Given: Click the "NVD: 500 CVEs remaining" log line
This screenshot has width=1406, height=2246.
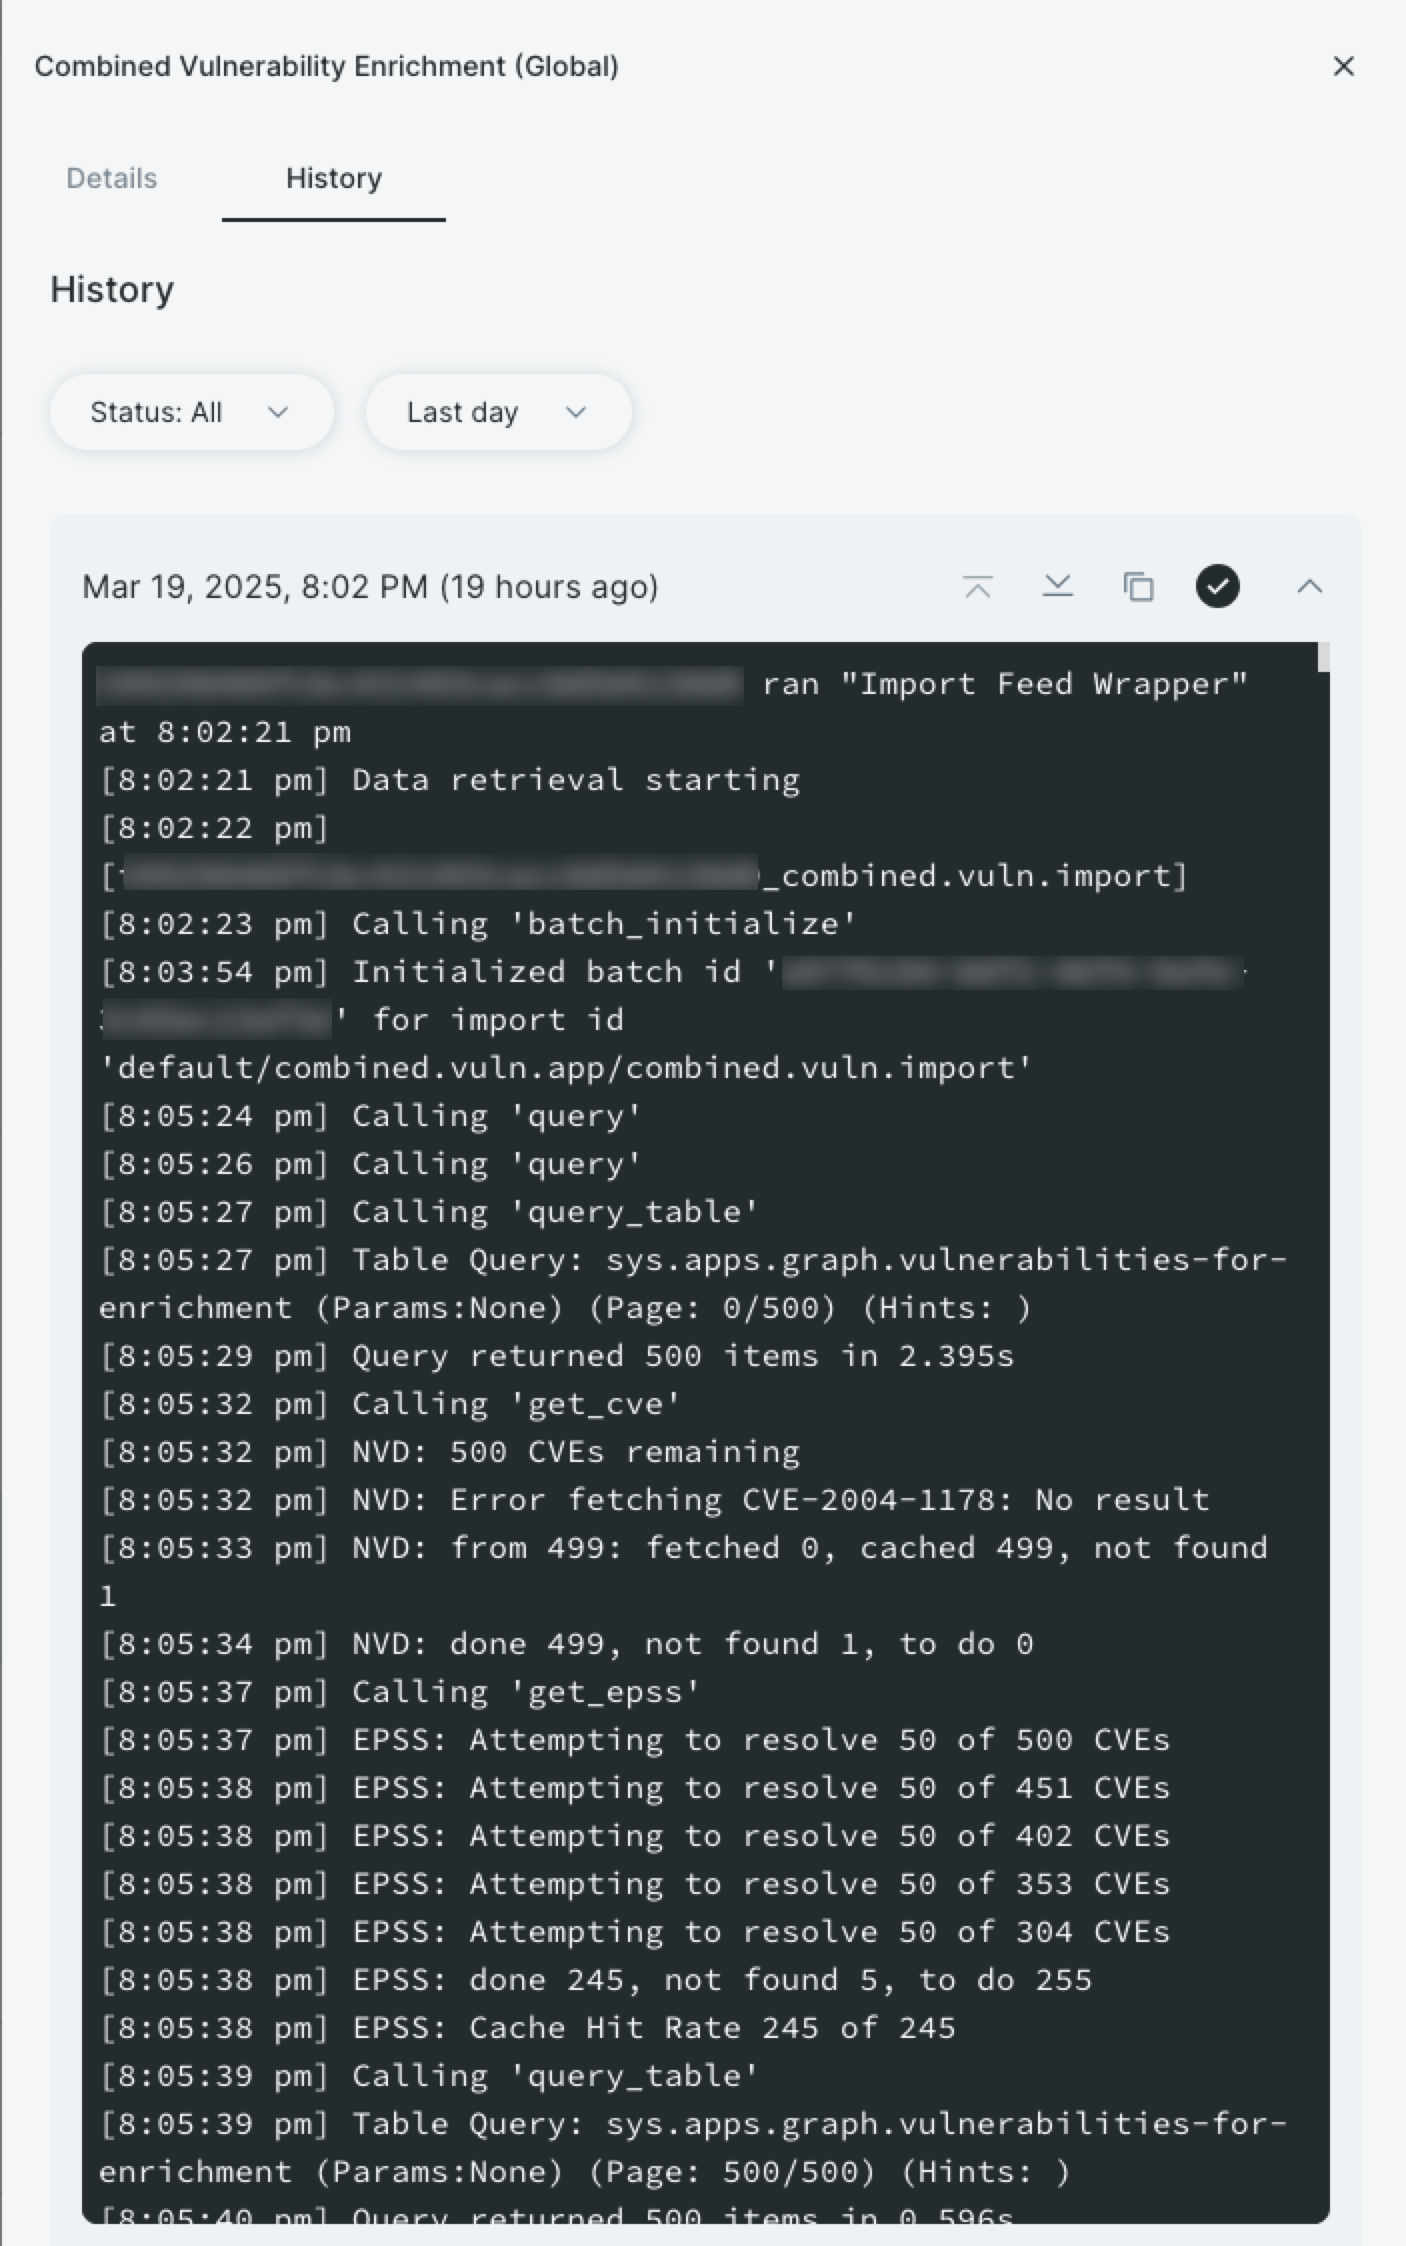Looking at the screenshot, I should pos(450,1452).
